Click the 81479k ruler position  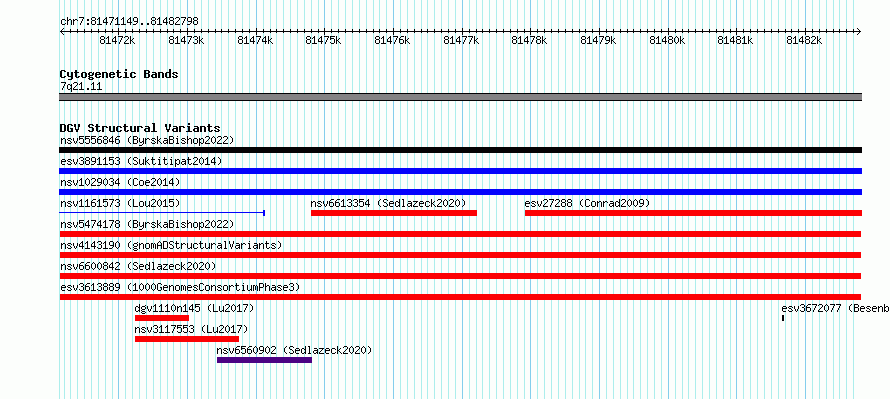598,40
